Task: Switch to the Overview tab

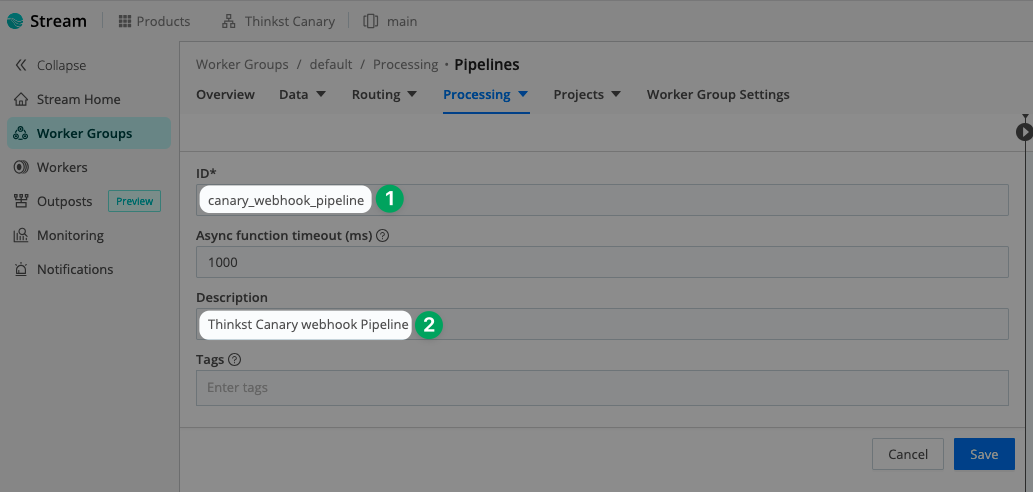Action: pyautogui.click(x=225, y=95)
